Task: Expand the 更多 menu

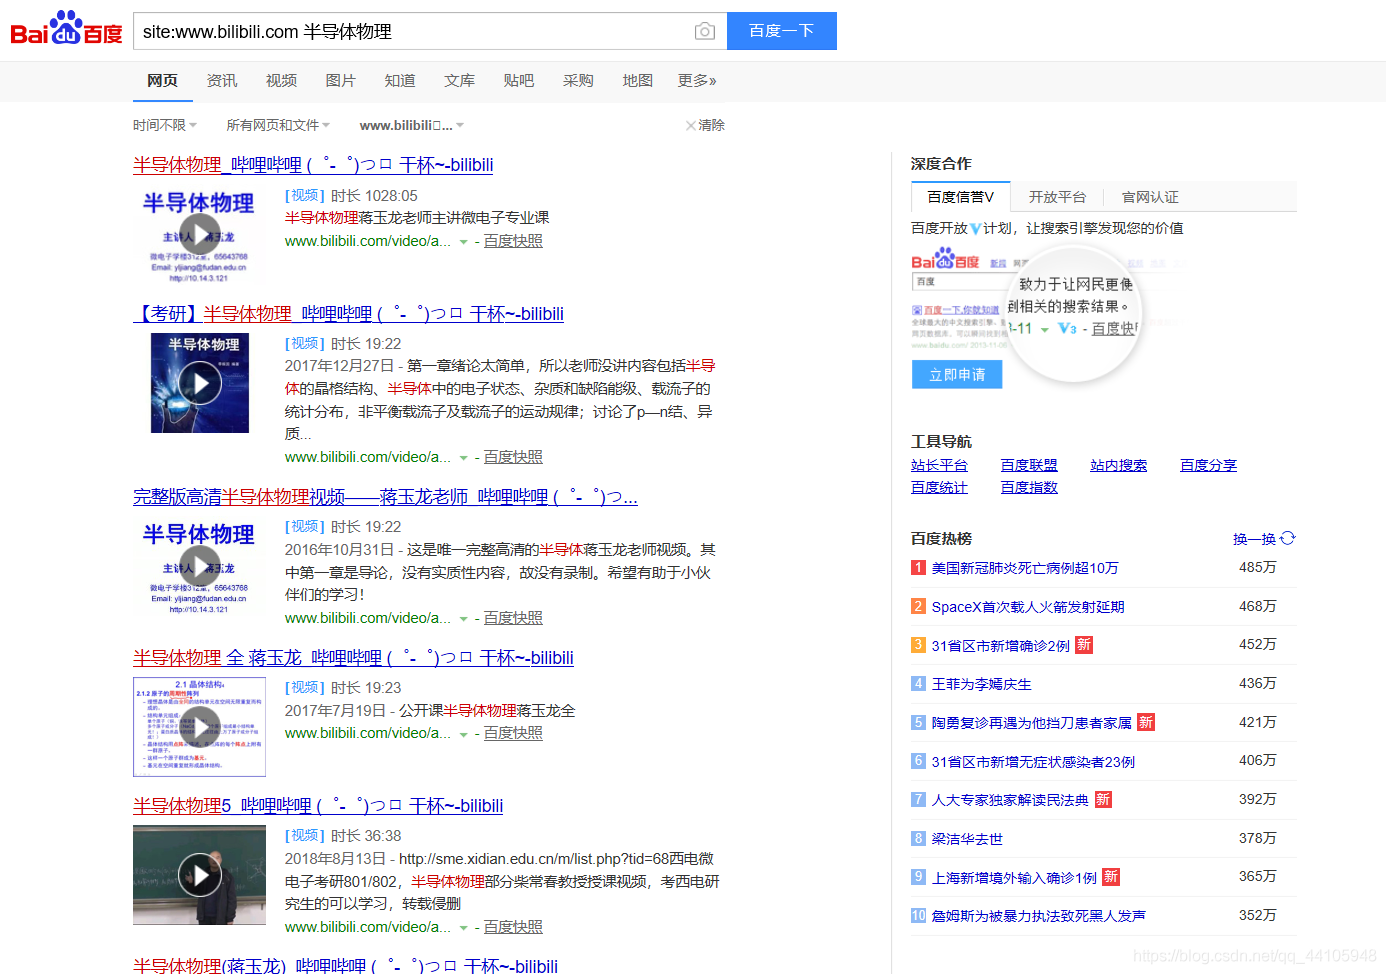Action: point(697,80)
